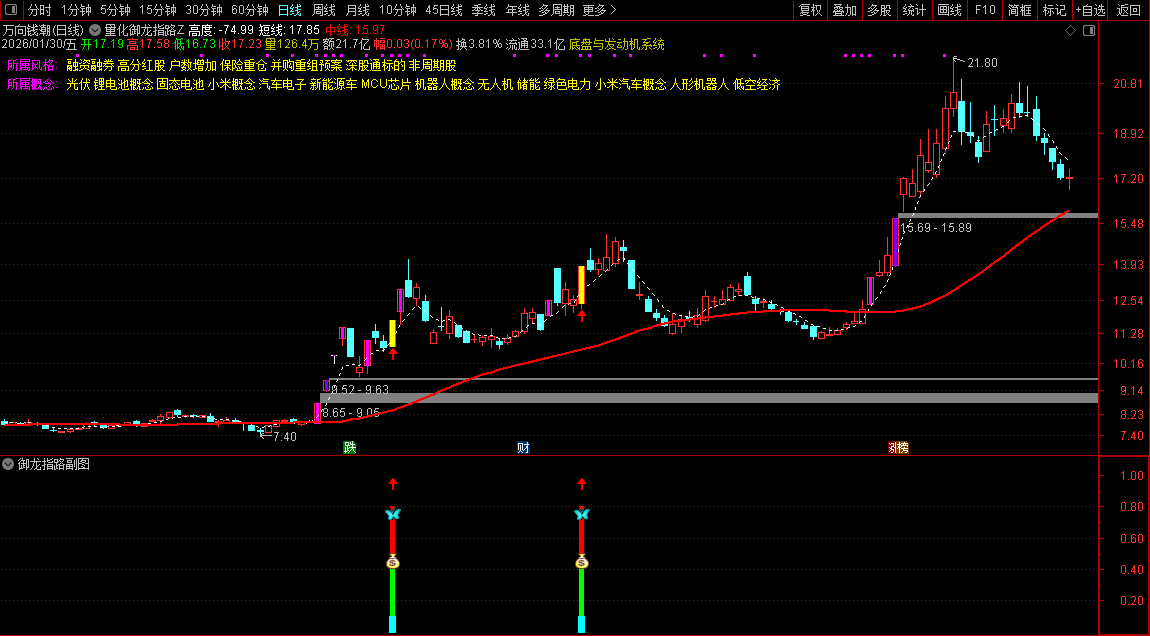This screenshot has width=1150, height=636.
Task: Select the 5分钟 period
Action: (115, 10)
